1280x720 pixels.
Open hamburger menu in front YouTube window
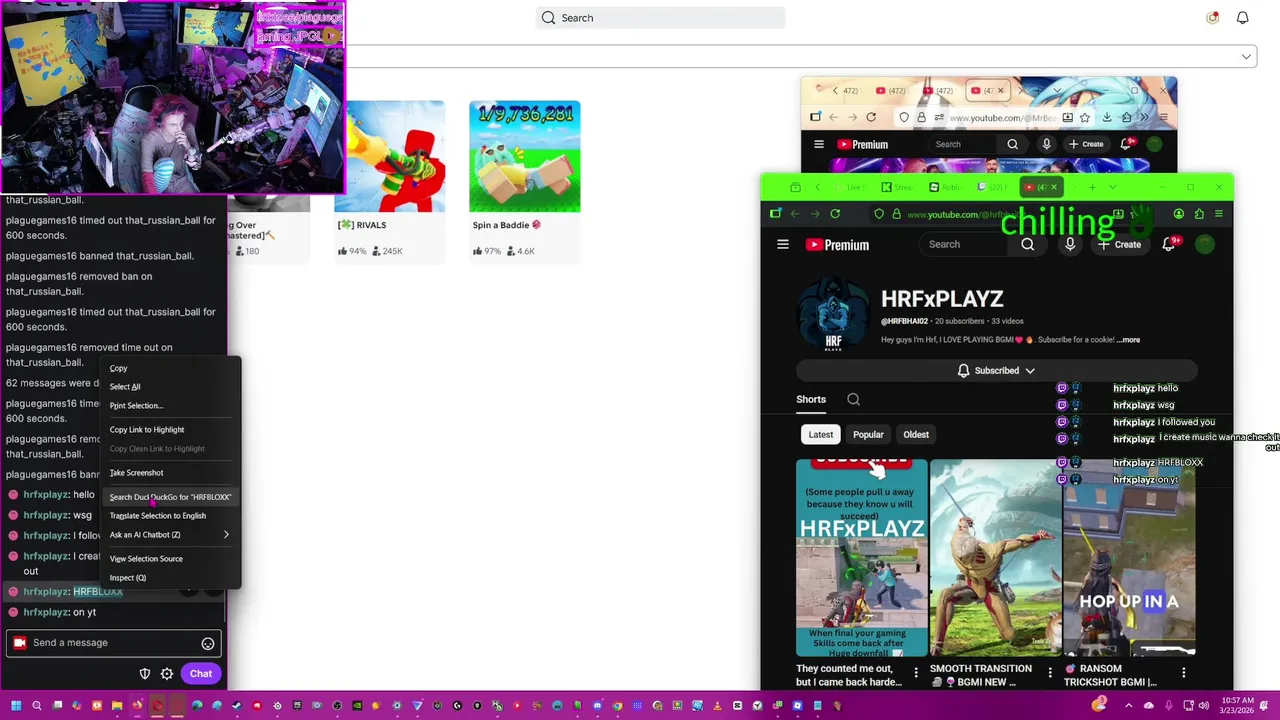[x=783, y=245]
